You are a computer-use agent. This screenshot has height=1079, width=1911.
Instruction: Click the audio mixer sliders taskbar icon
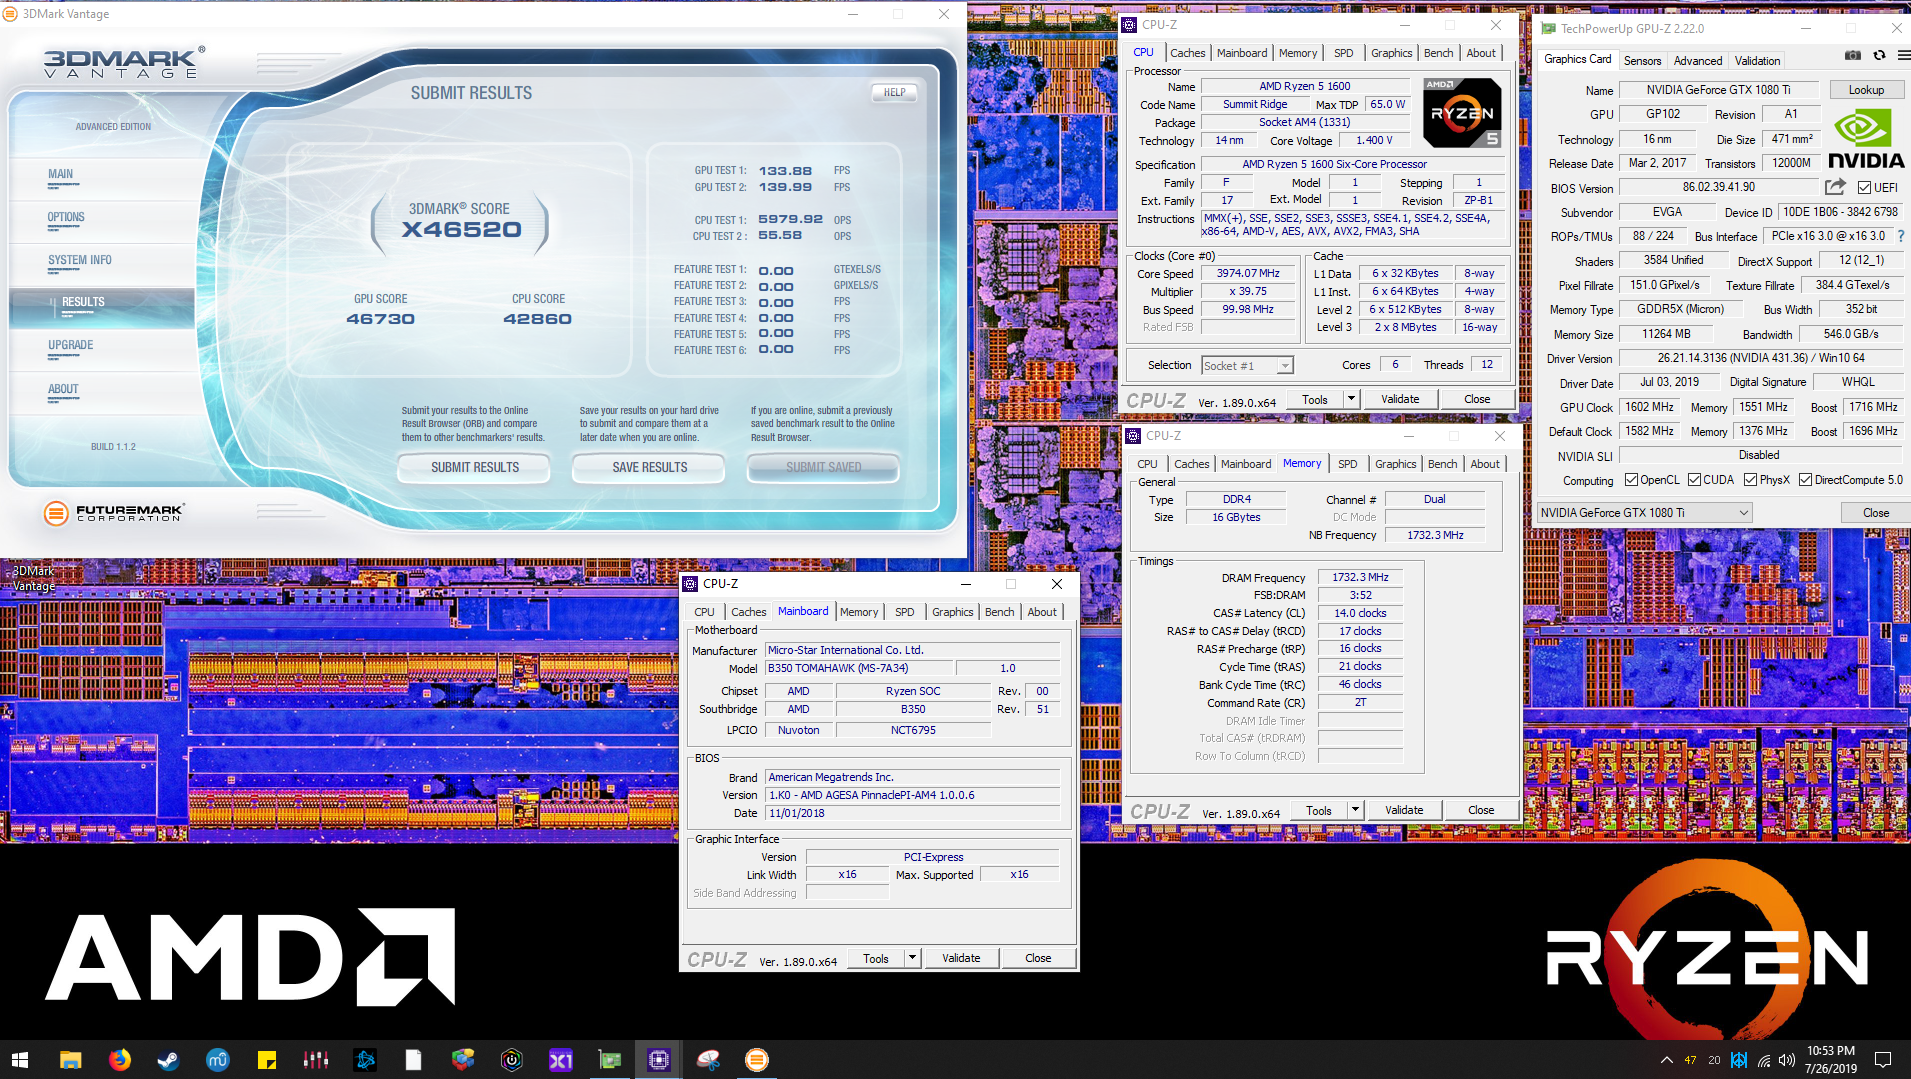(316, 1060)
